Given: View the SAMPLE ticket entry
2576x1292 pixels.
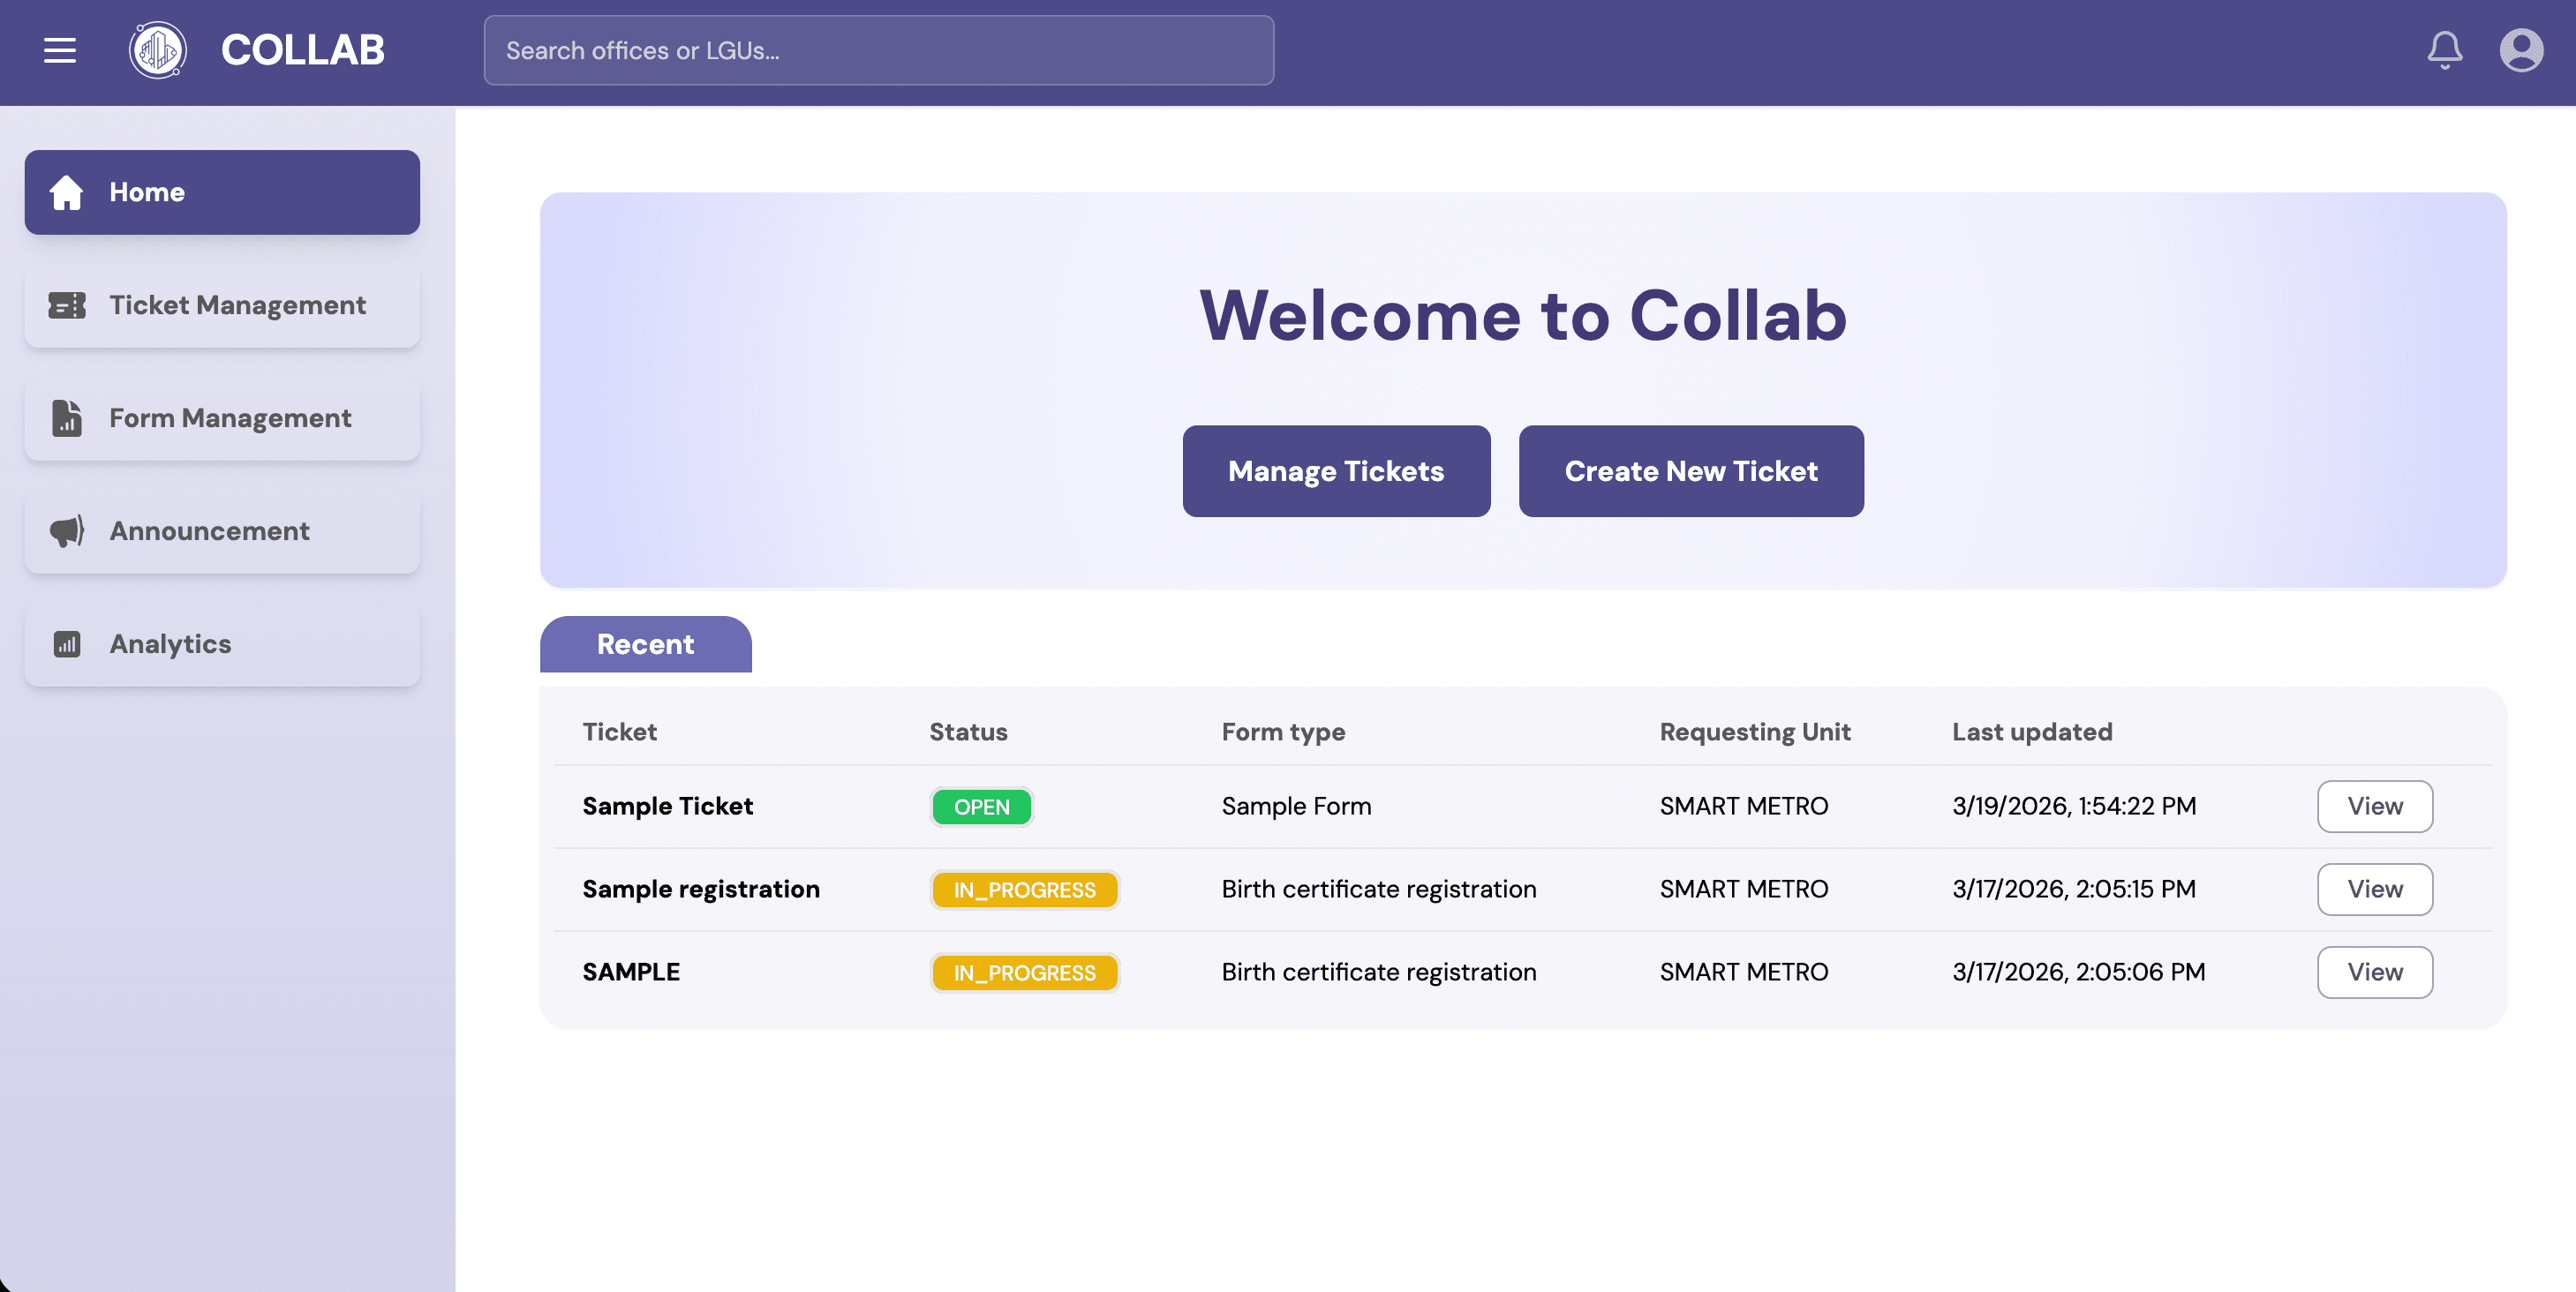Looking at the screenshot, I should pyautogui.click(x=2374, y=972).
